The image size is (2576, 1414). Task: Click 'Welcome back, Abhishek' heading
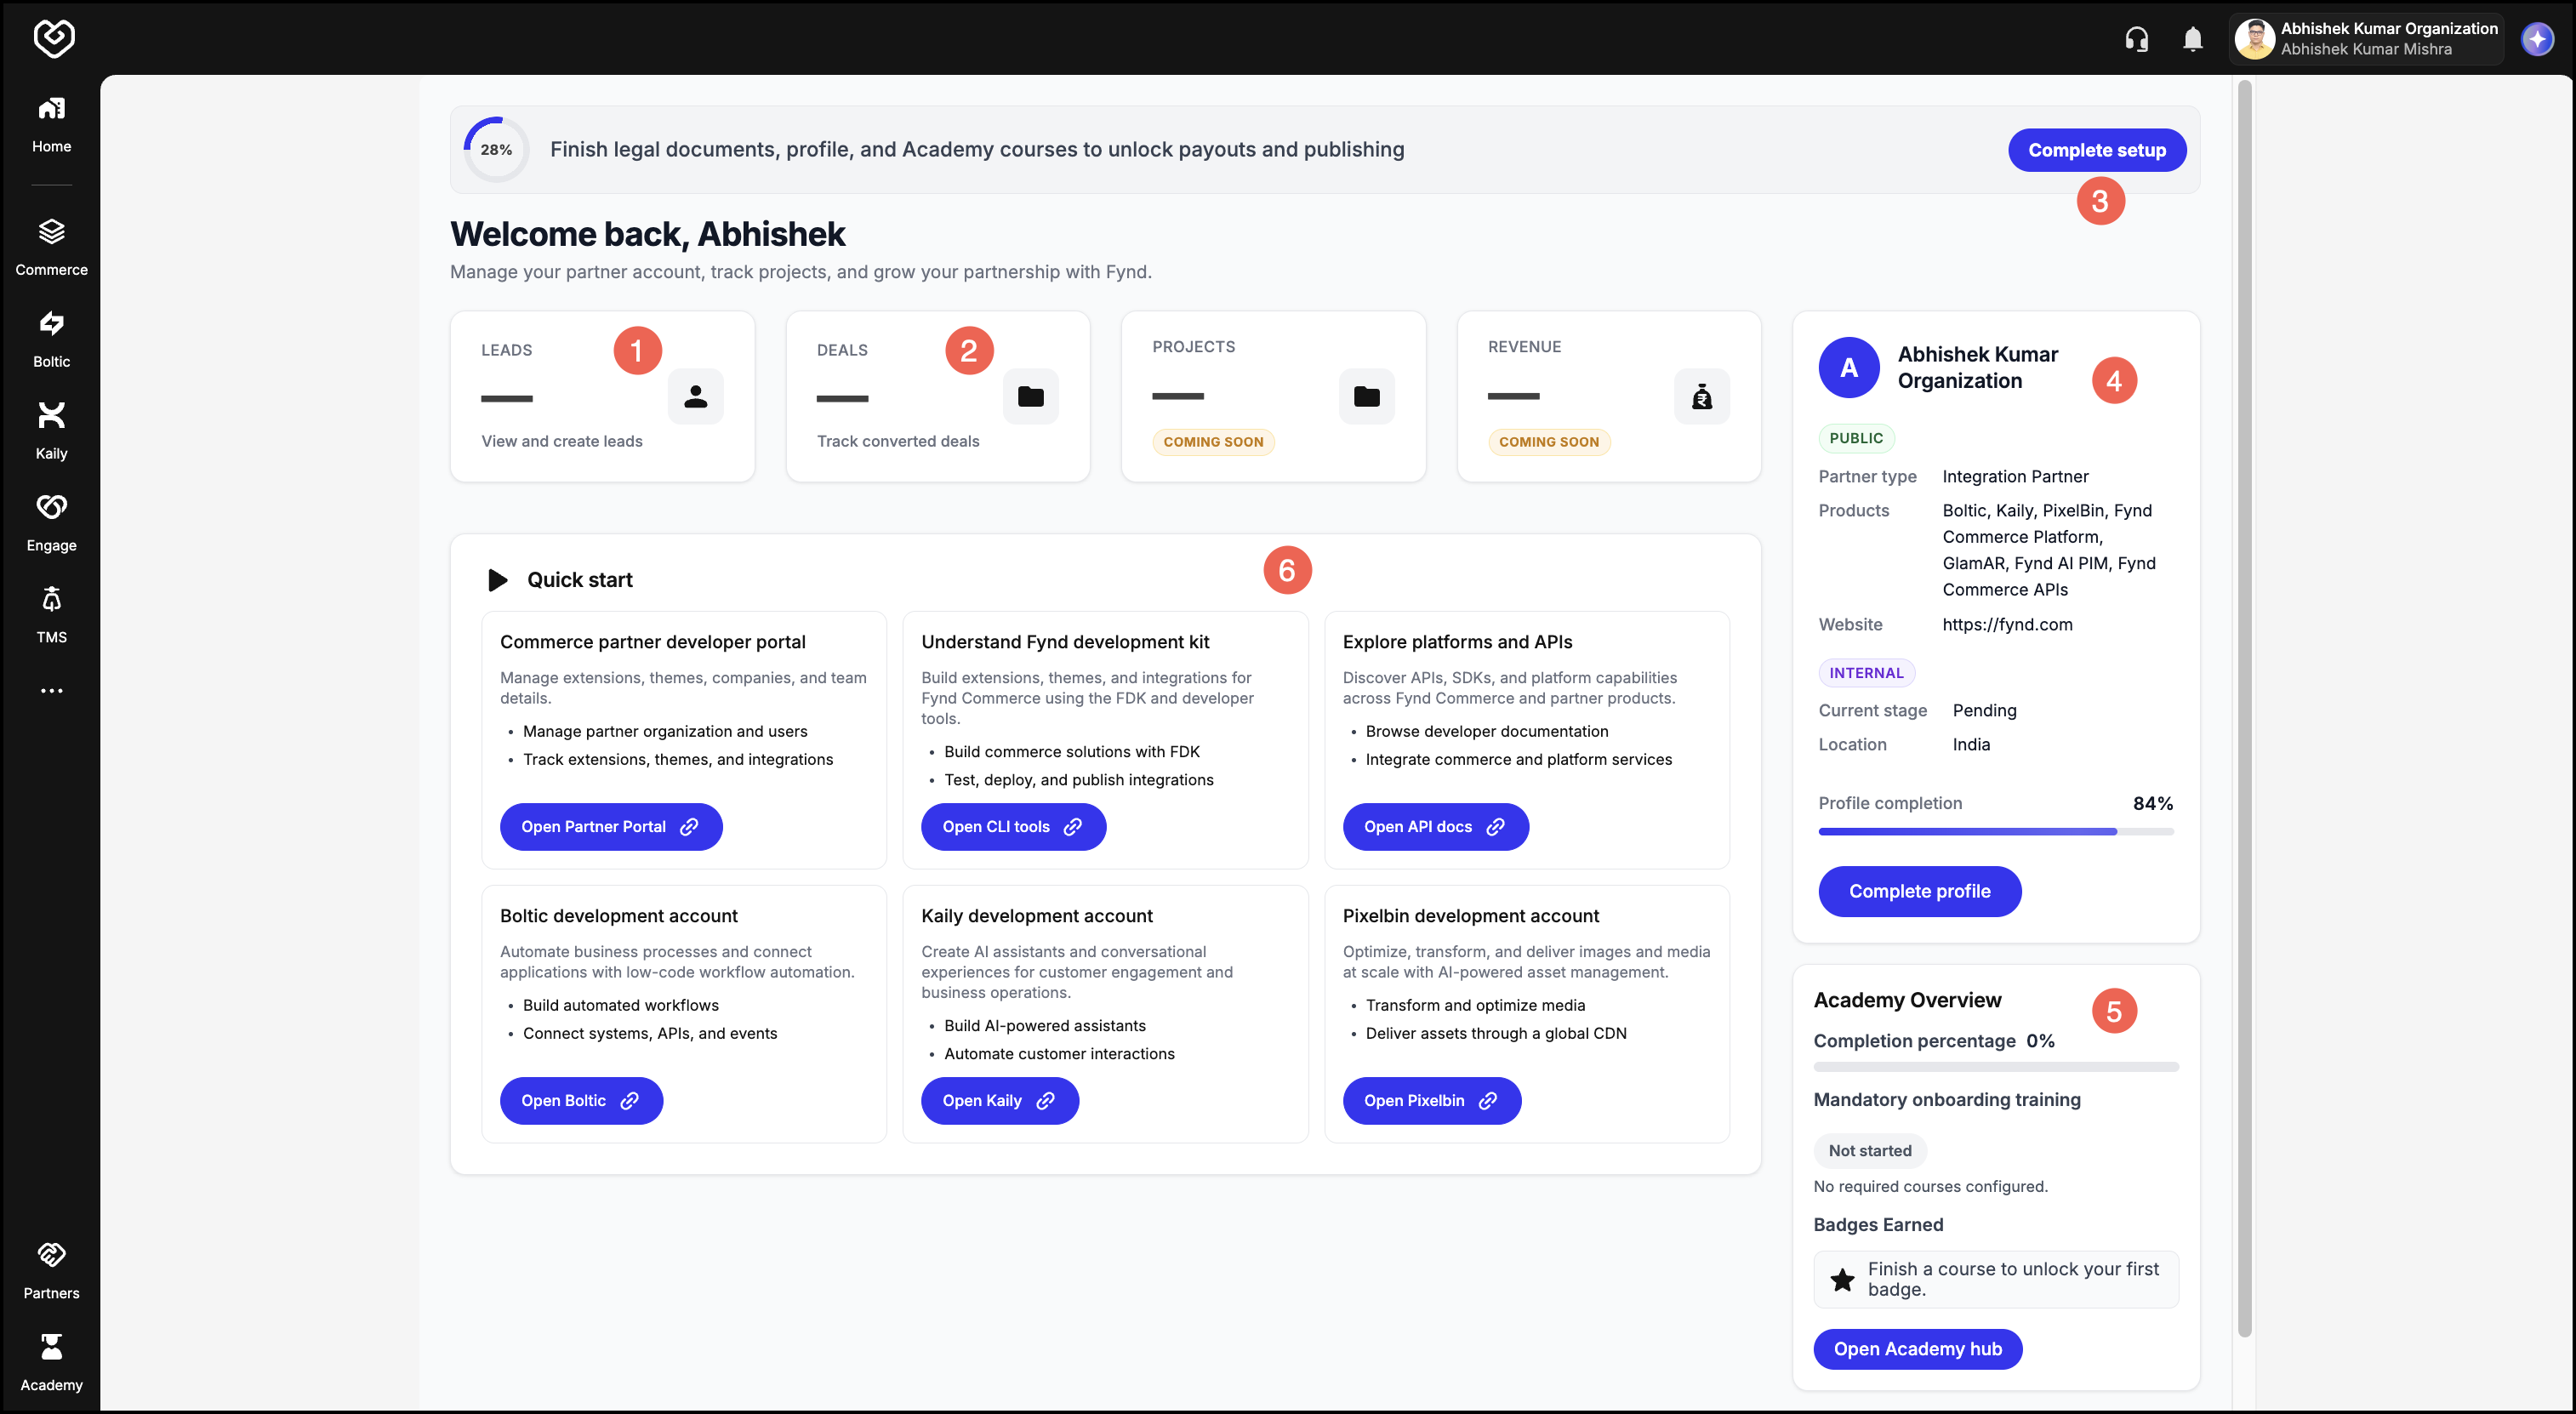tap(647, 234)
